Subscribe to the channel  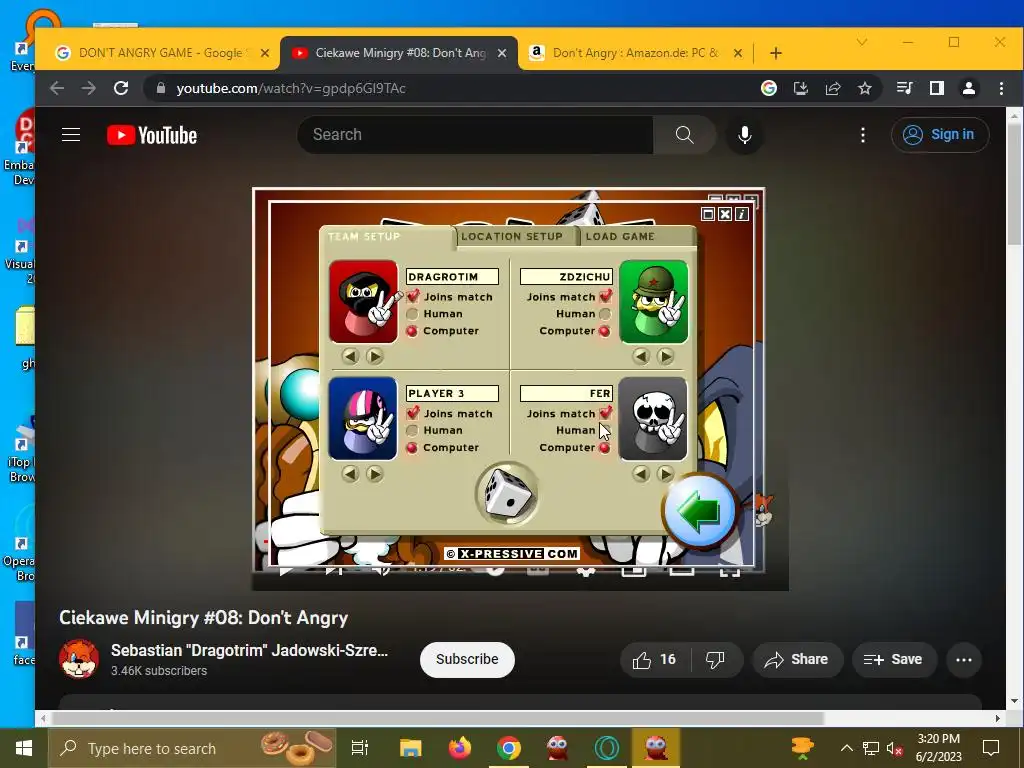tap(467, 660)
